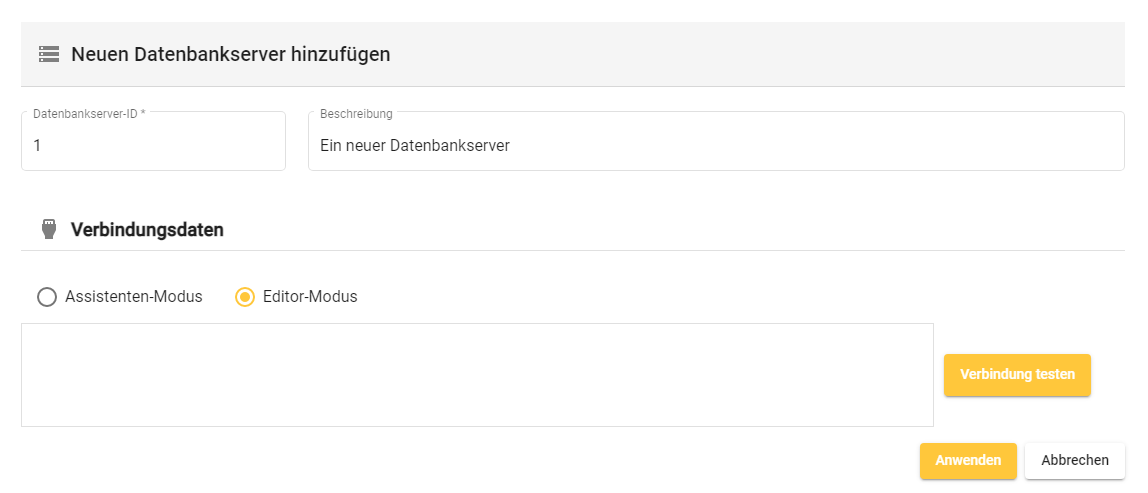
Task: Select the Assistenten-Modus radio button
Action: 46,297
